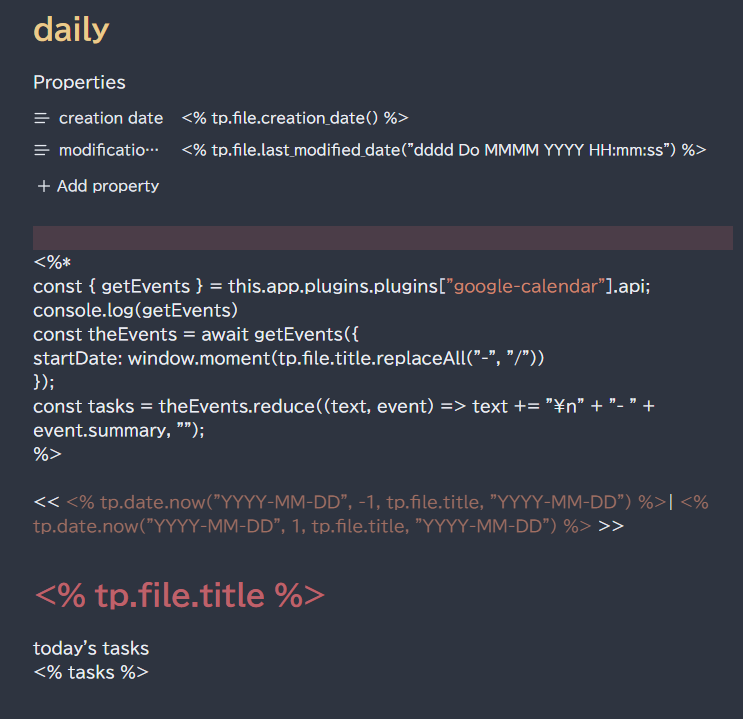Click the note title "daily"
The image size is (743, 719).
click(x=71, y=30)
